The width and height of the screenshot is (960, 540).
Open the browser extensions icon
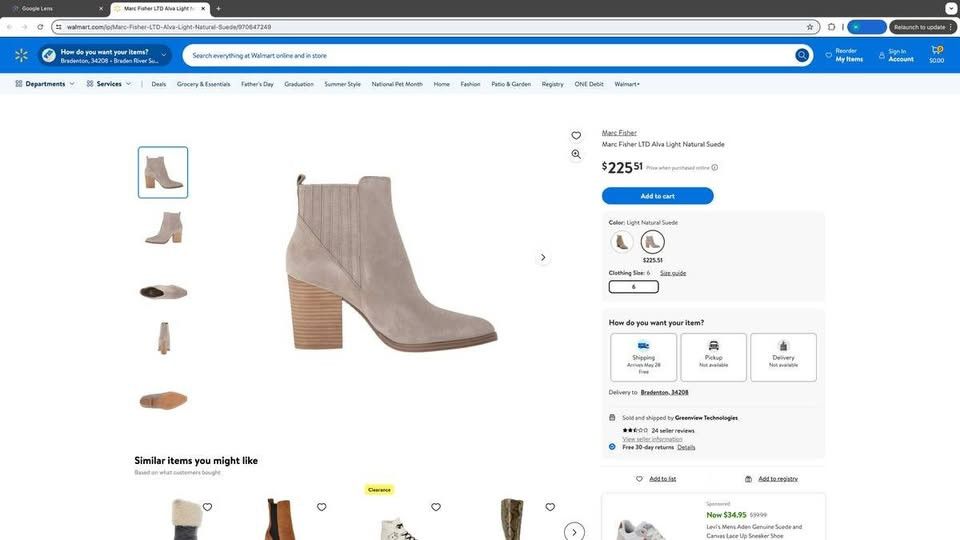click(x=831, y=27)
